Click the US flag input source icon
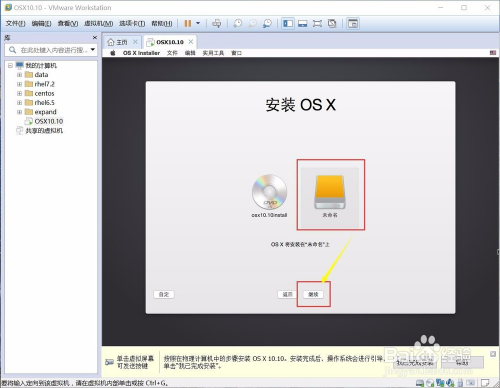Viewport: 500px width, 388px height. tap(493, 53)
